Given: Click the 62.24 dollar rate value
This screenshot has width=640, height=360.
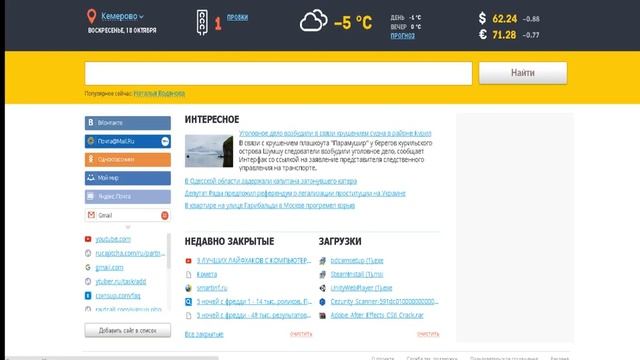Looking at the screenshot, I should coord(504,19).
